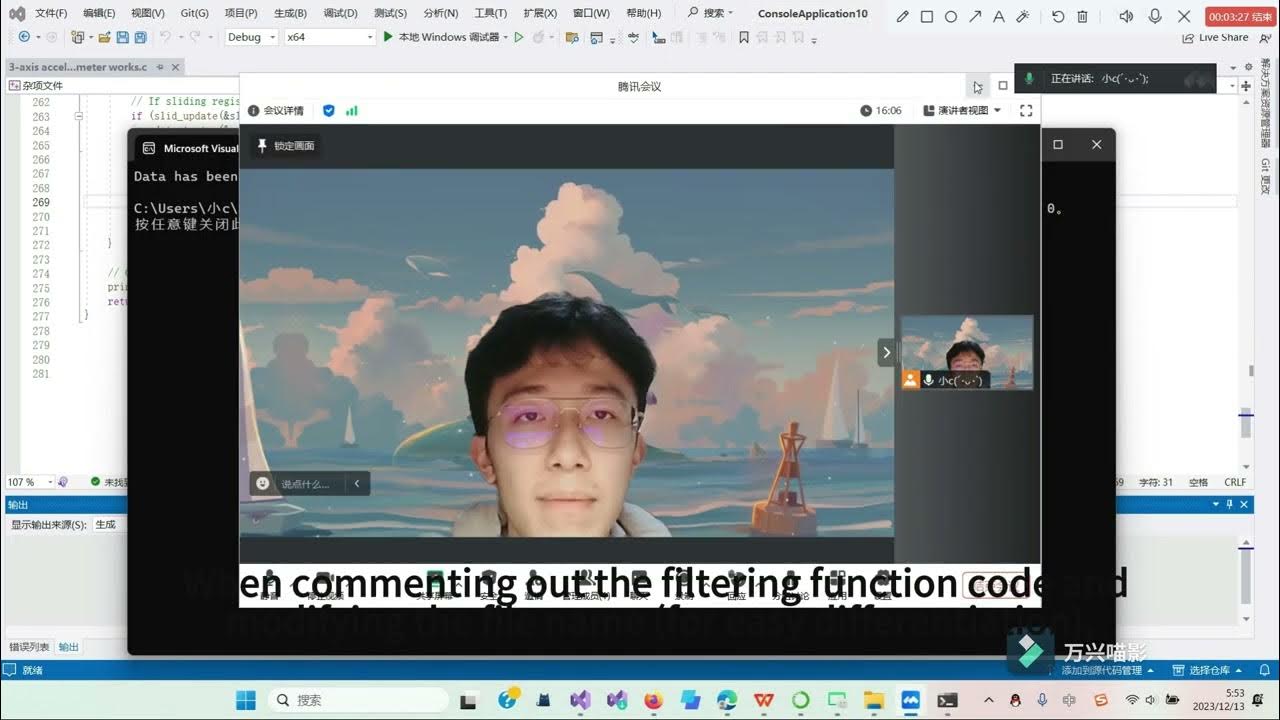Screen dimensions: 1280x720
Task: Select the pencil annotation tool
Action: (x=903, y=16)
